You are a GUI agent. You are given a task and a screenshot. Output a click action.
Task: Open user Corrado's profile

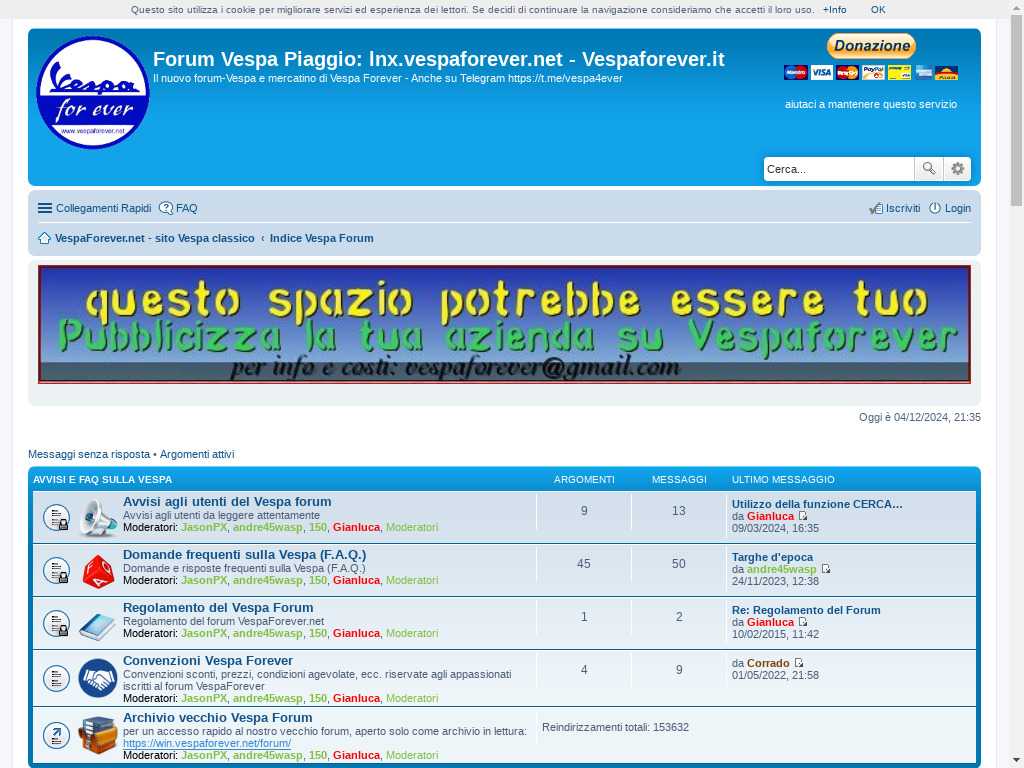click(x=768, y=663)
